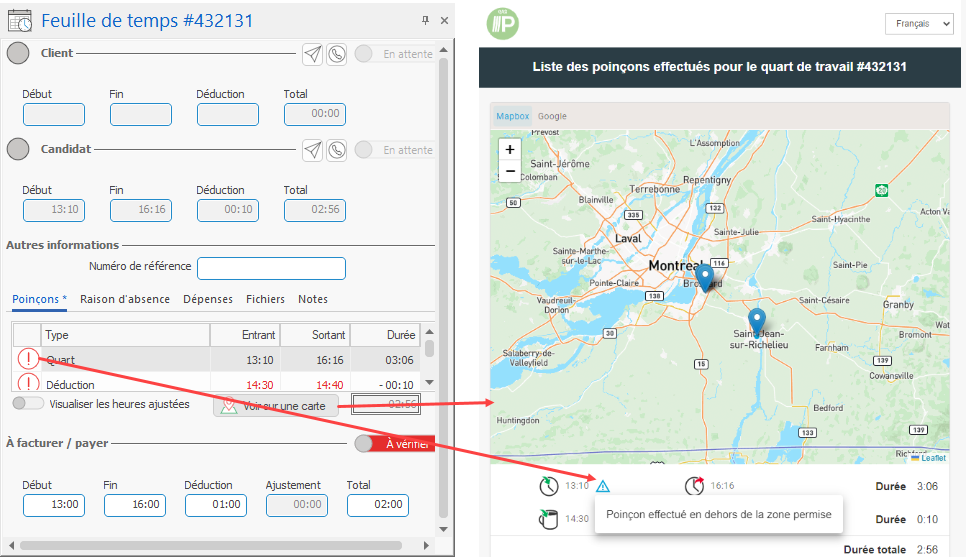Click the phone icon in Candidat row
The image size is (966, 557).
click(337, 150)
